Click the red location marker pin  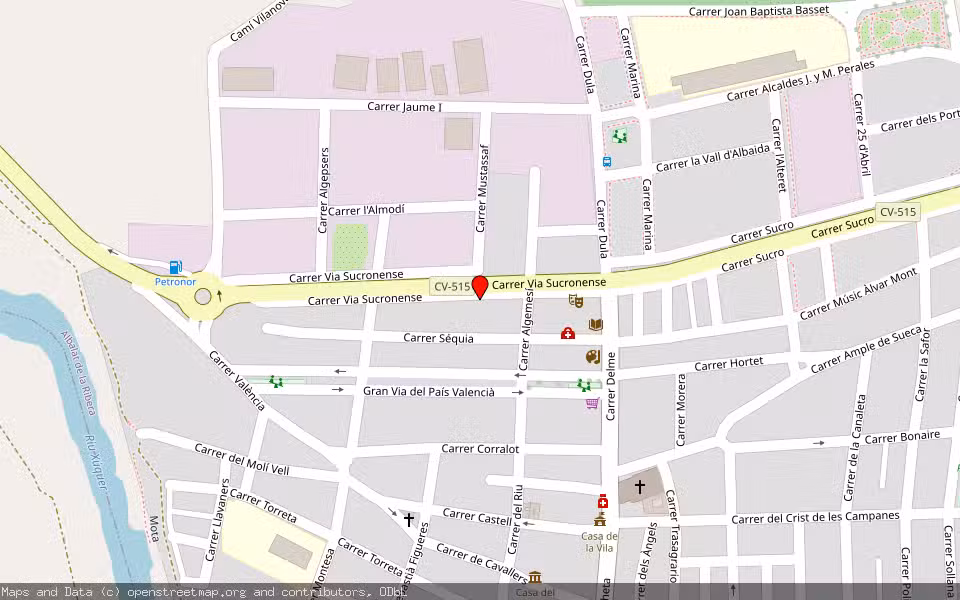point(479,287)
